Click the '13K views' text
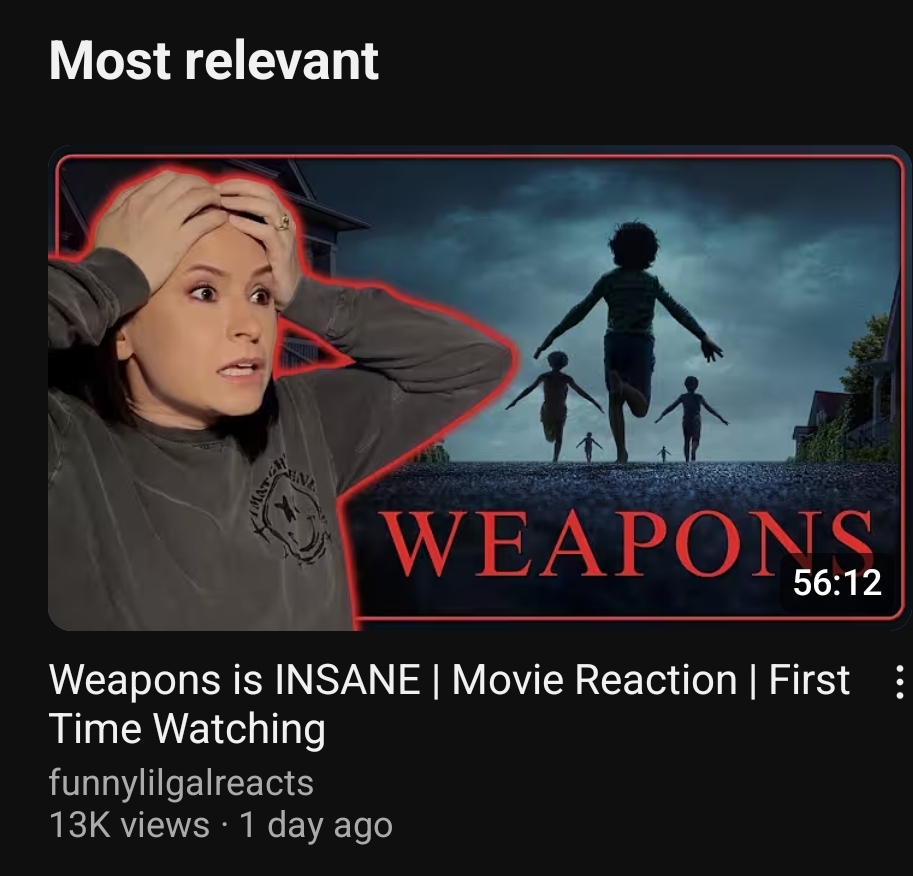 pos(129,825)
